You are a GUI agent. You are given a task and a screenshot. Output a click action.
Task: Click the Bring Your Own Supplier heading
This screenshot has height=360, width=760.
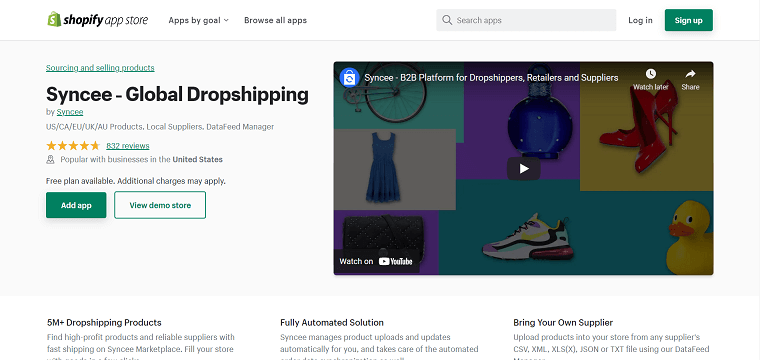563,323
